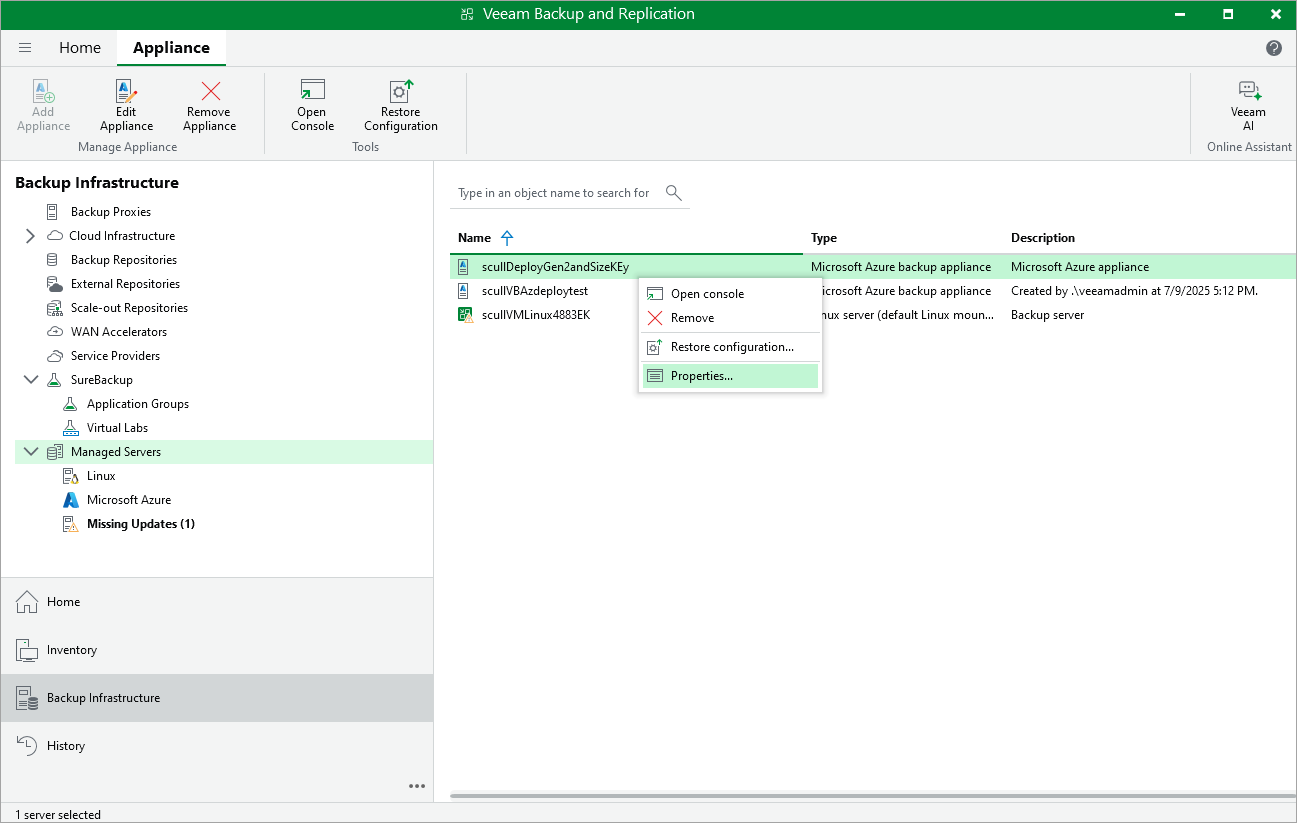Image resolution: width=1297 pixels, height=823 pixels.
Task: Click the Inventory navigation icon
Action: [x=27, y=650]
